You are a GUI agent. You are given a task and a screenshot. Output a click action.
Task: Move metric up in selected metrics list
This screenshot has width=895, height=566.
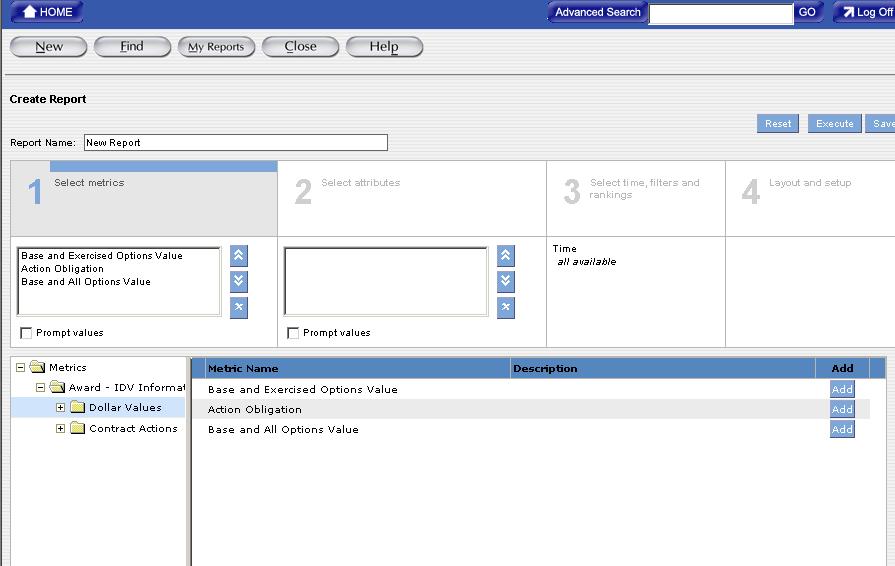pyautogui.click(x=239, y=256)
